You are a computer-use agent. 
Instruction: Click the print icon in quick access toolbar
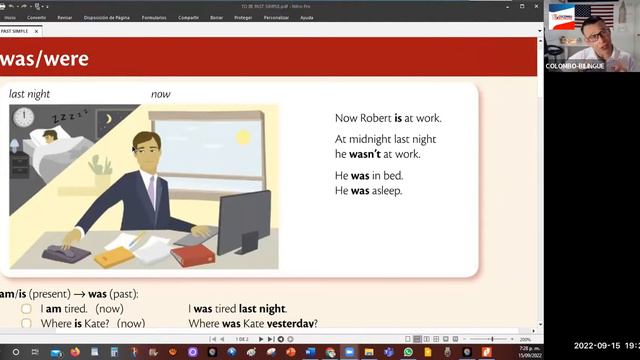click(x=2, y=7)
